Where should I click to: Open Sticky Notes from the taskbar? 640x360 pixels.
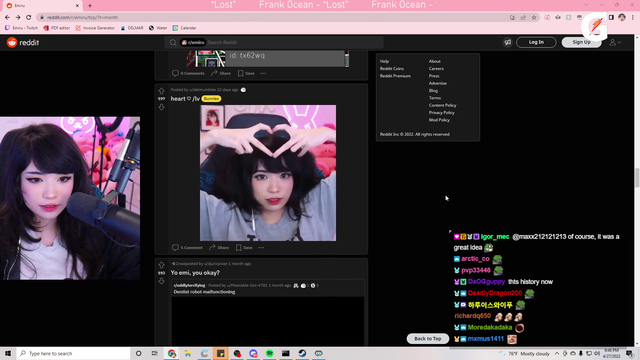click(x=220, y=353)
